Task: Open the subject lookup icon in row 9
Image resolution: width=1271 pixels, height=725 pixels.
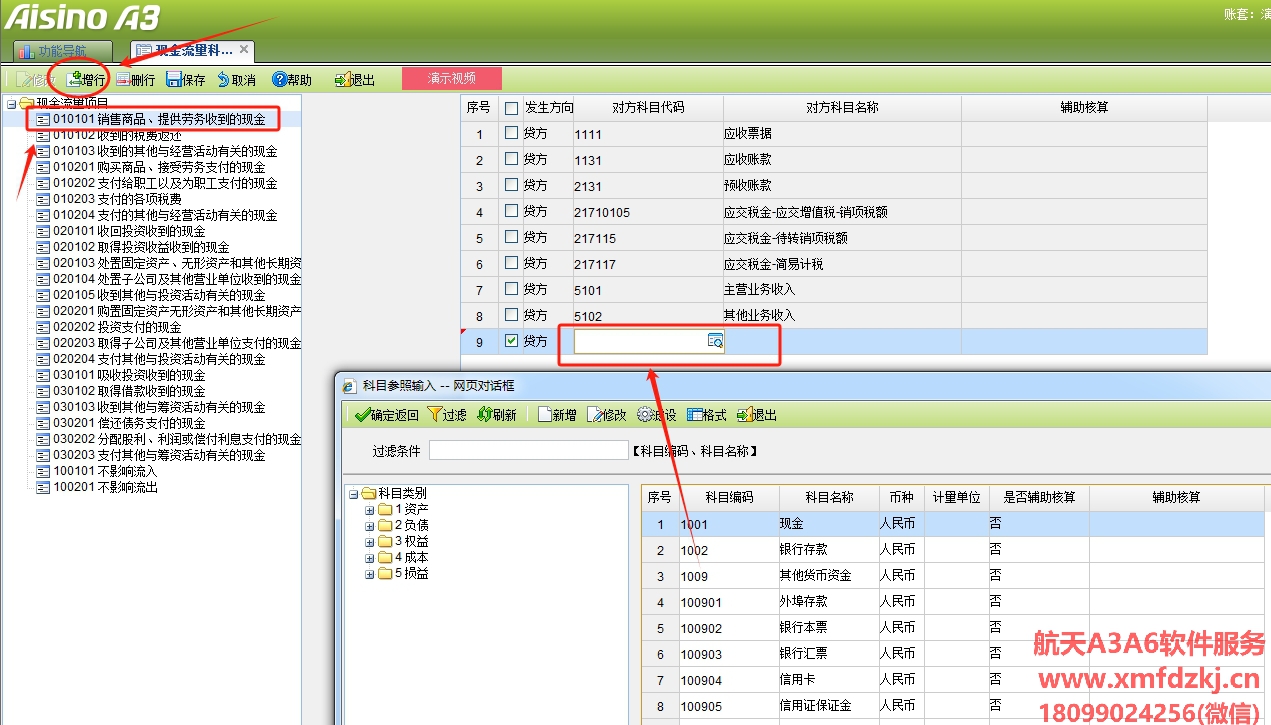Action: tap(715, 342)
